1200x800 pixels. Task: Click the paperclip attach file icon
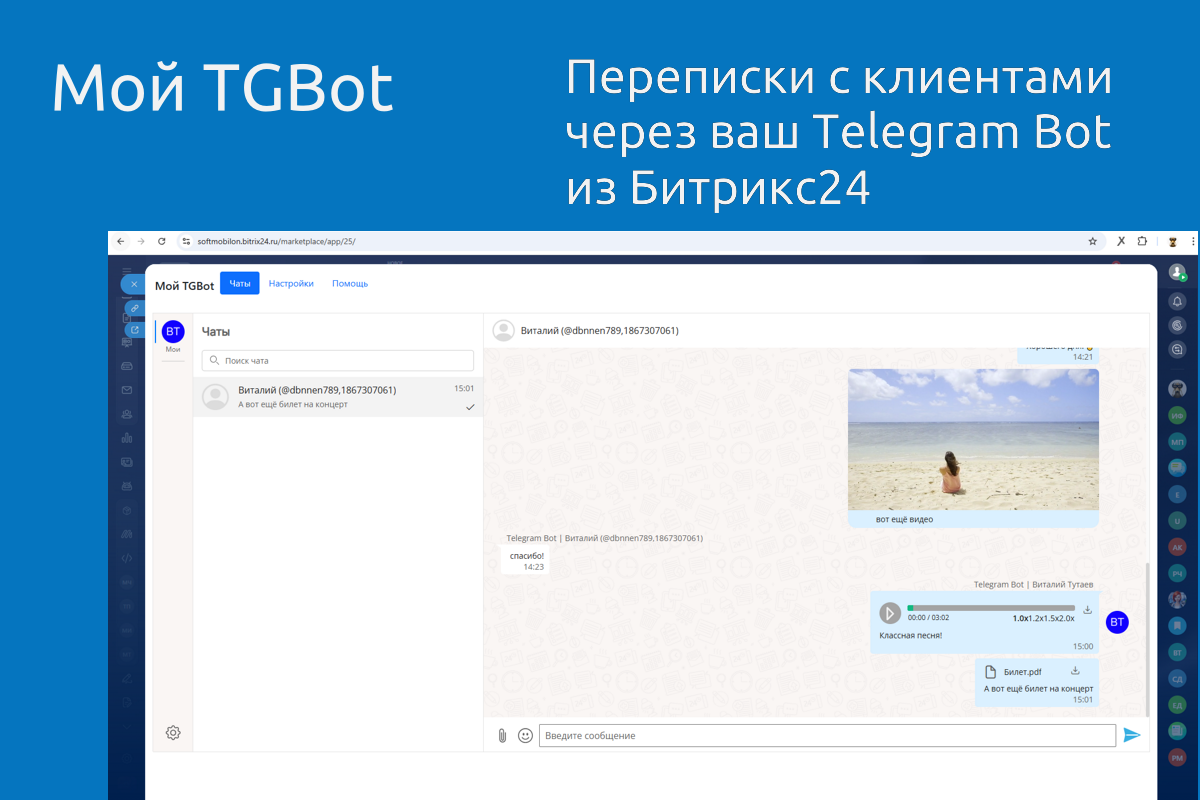502,736
